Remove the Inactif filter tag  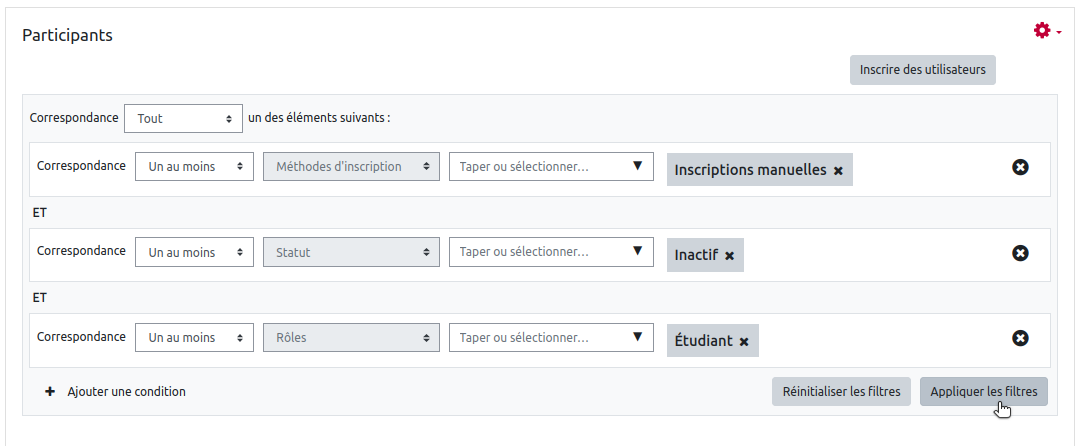pos(729,256)
